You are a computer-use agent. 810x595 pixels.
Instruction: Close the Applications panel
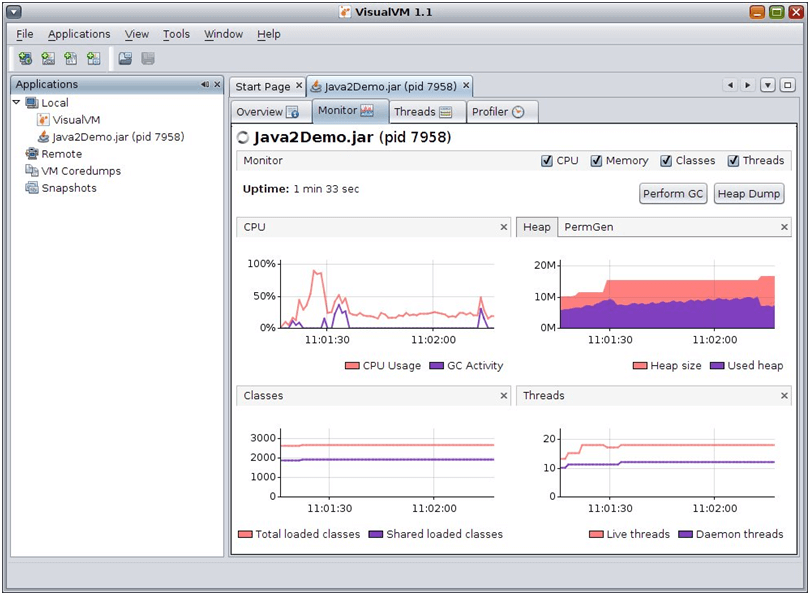217,84
